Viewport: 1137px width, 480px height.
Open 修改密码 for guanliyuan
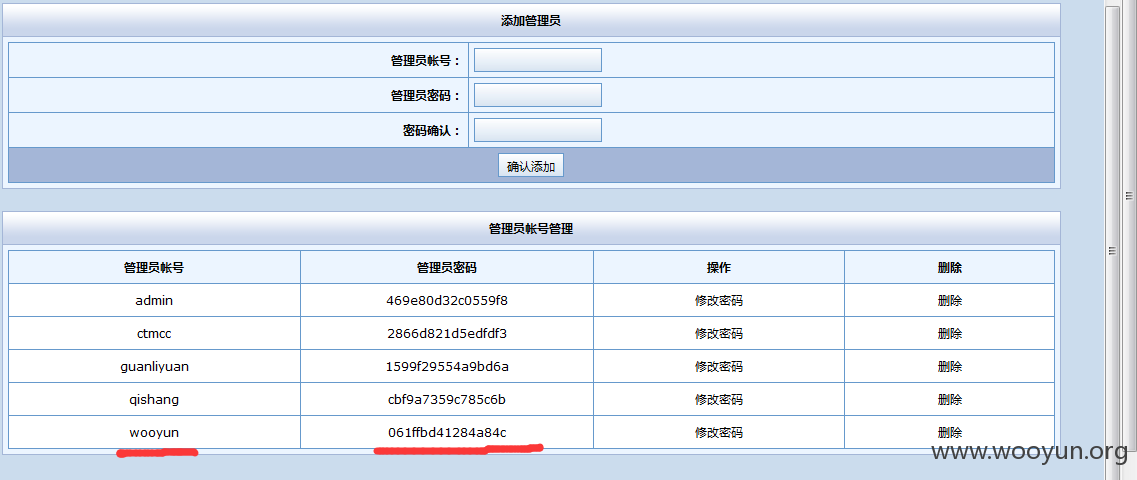point(719,366)
